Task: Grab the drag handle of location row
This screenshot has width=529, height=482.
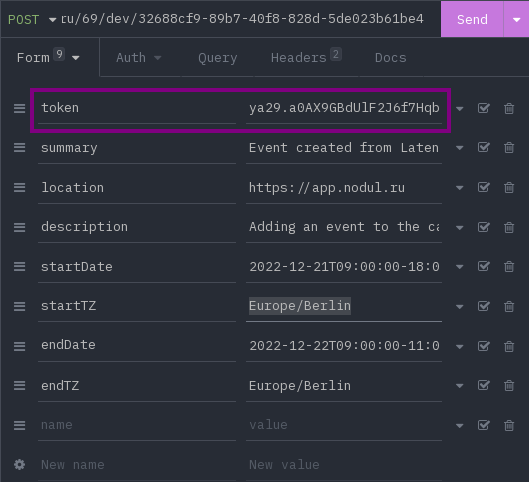Action: tap(20, 188)
